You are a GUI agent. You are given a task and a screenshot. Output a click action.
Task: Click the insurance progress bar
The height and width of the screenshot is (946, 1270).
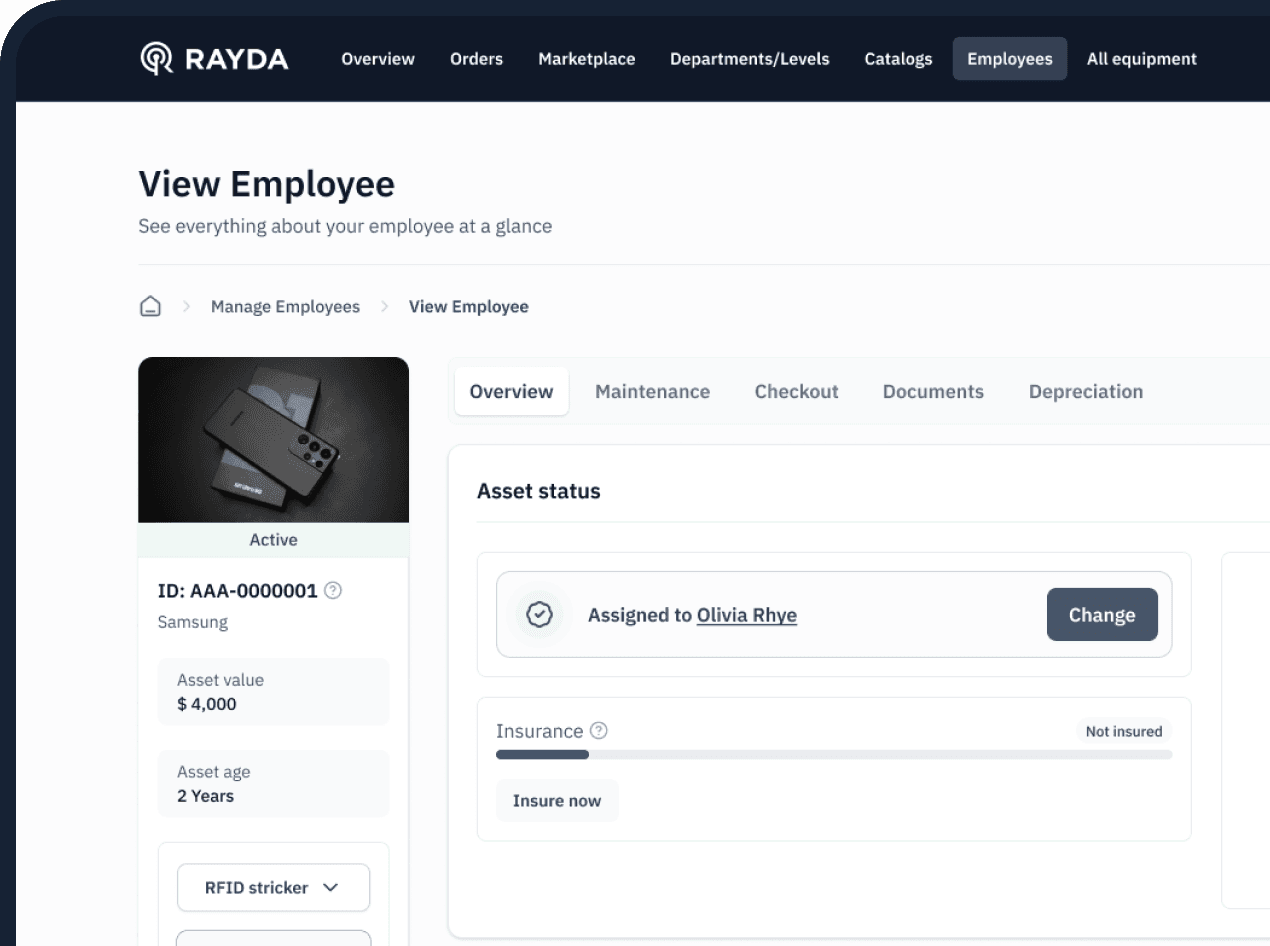(834, 754)
